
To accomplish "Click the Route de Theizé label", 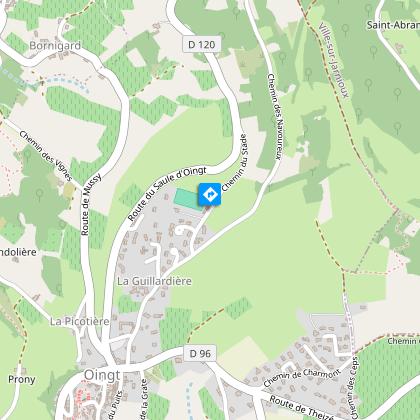I will coord(302,408).
